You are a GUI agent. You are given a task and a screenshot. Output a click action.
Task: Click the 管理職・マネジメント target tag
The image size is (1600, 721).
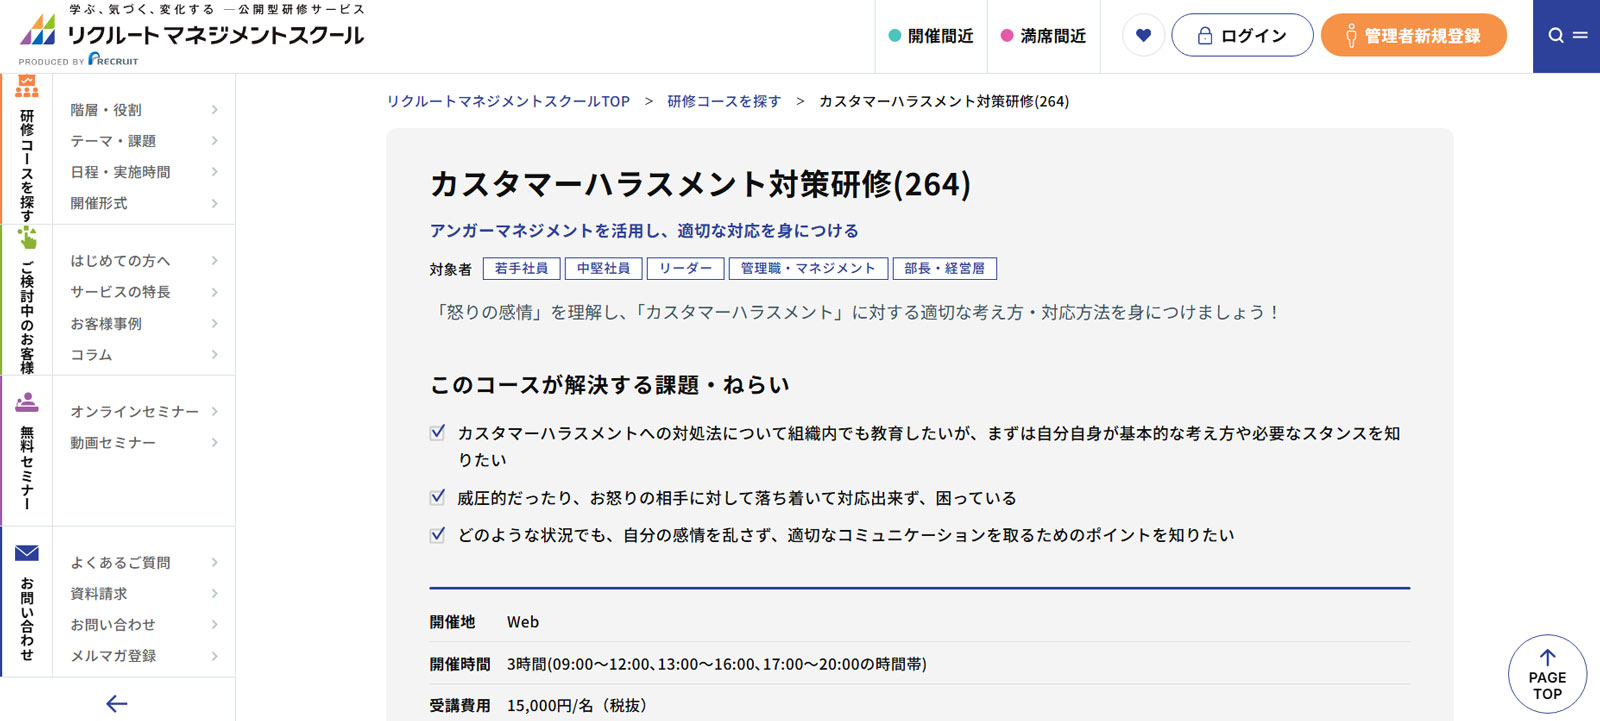click(x=808, y=269)
